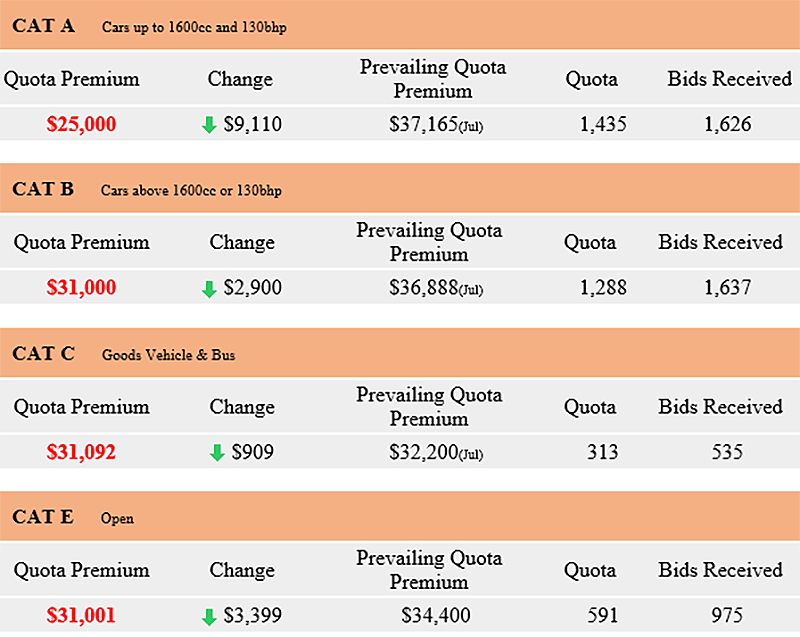Viewport: 800px width, 637px height.
Task: Click the CAT E prevailing premium $34,400
Action: (x=436, y=616)
